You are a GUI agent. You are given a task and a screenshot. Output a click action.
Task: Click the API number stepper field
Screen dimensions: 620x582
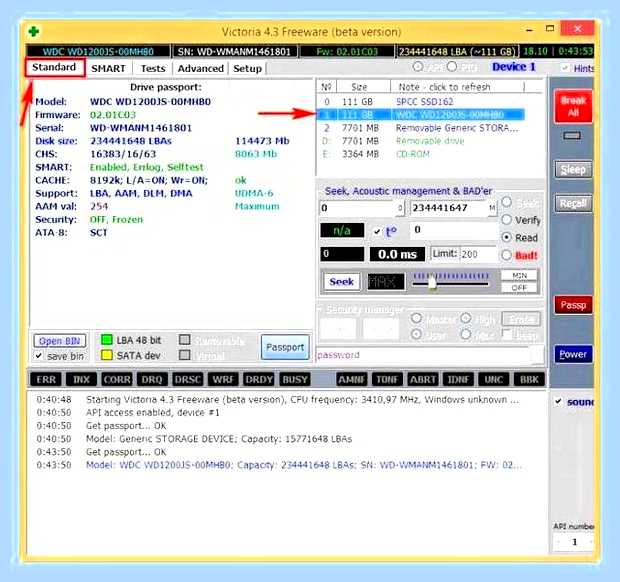point(574,542)
